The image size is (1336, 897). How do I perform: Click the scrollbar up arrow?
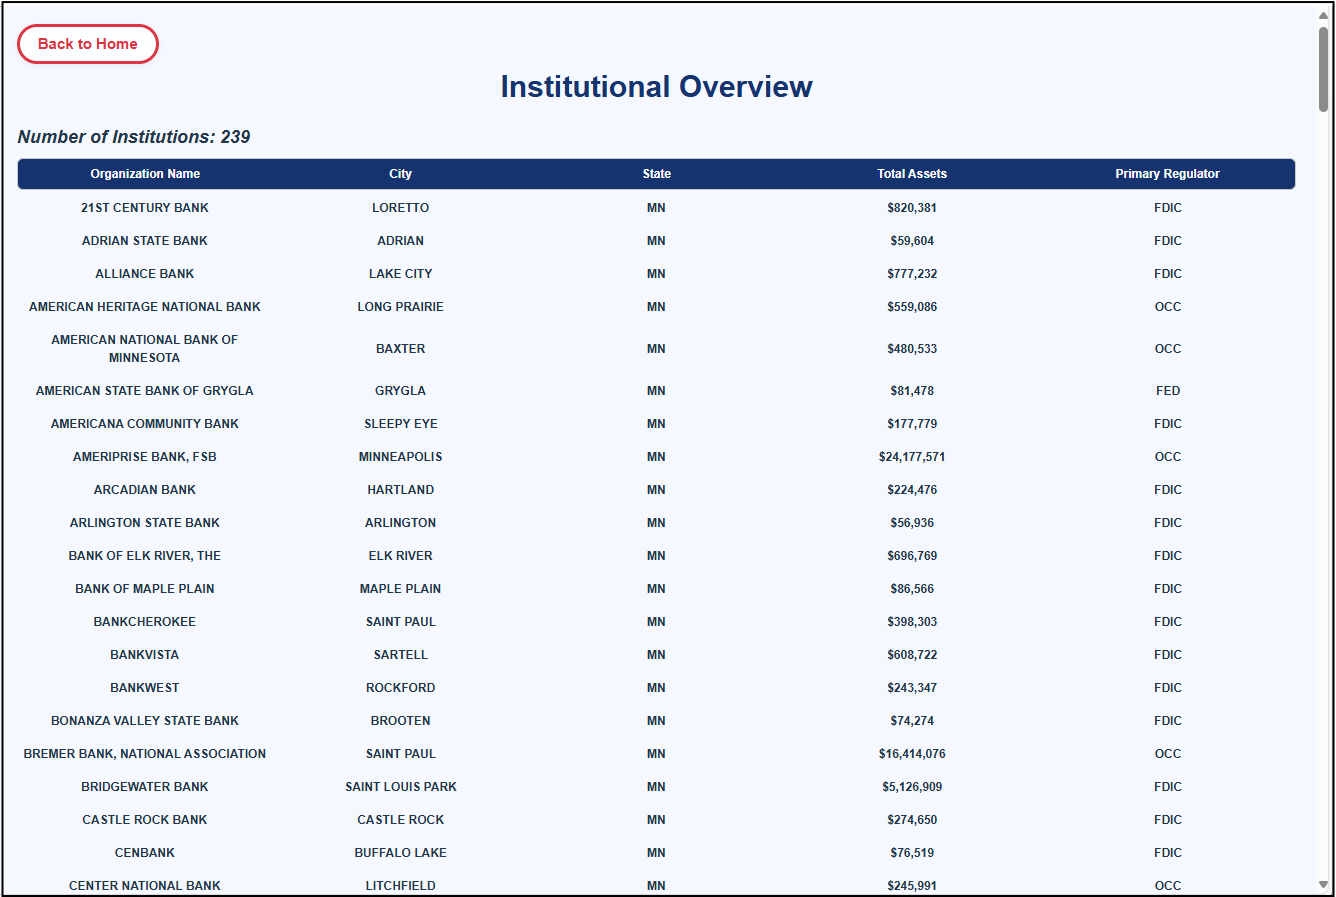click(1323, 15)
